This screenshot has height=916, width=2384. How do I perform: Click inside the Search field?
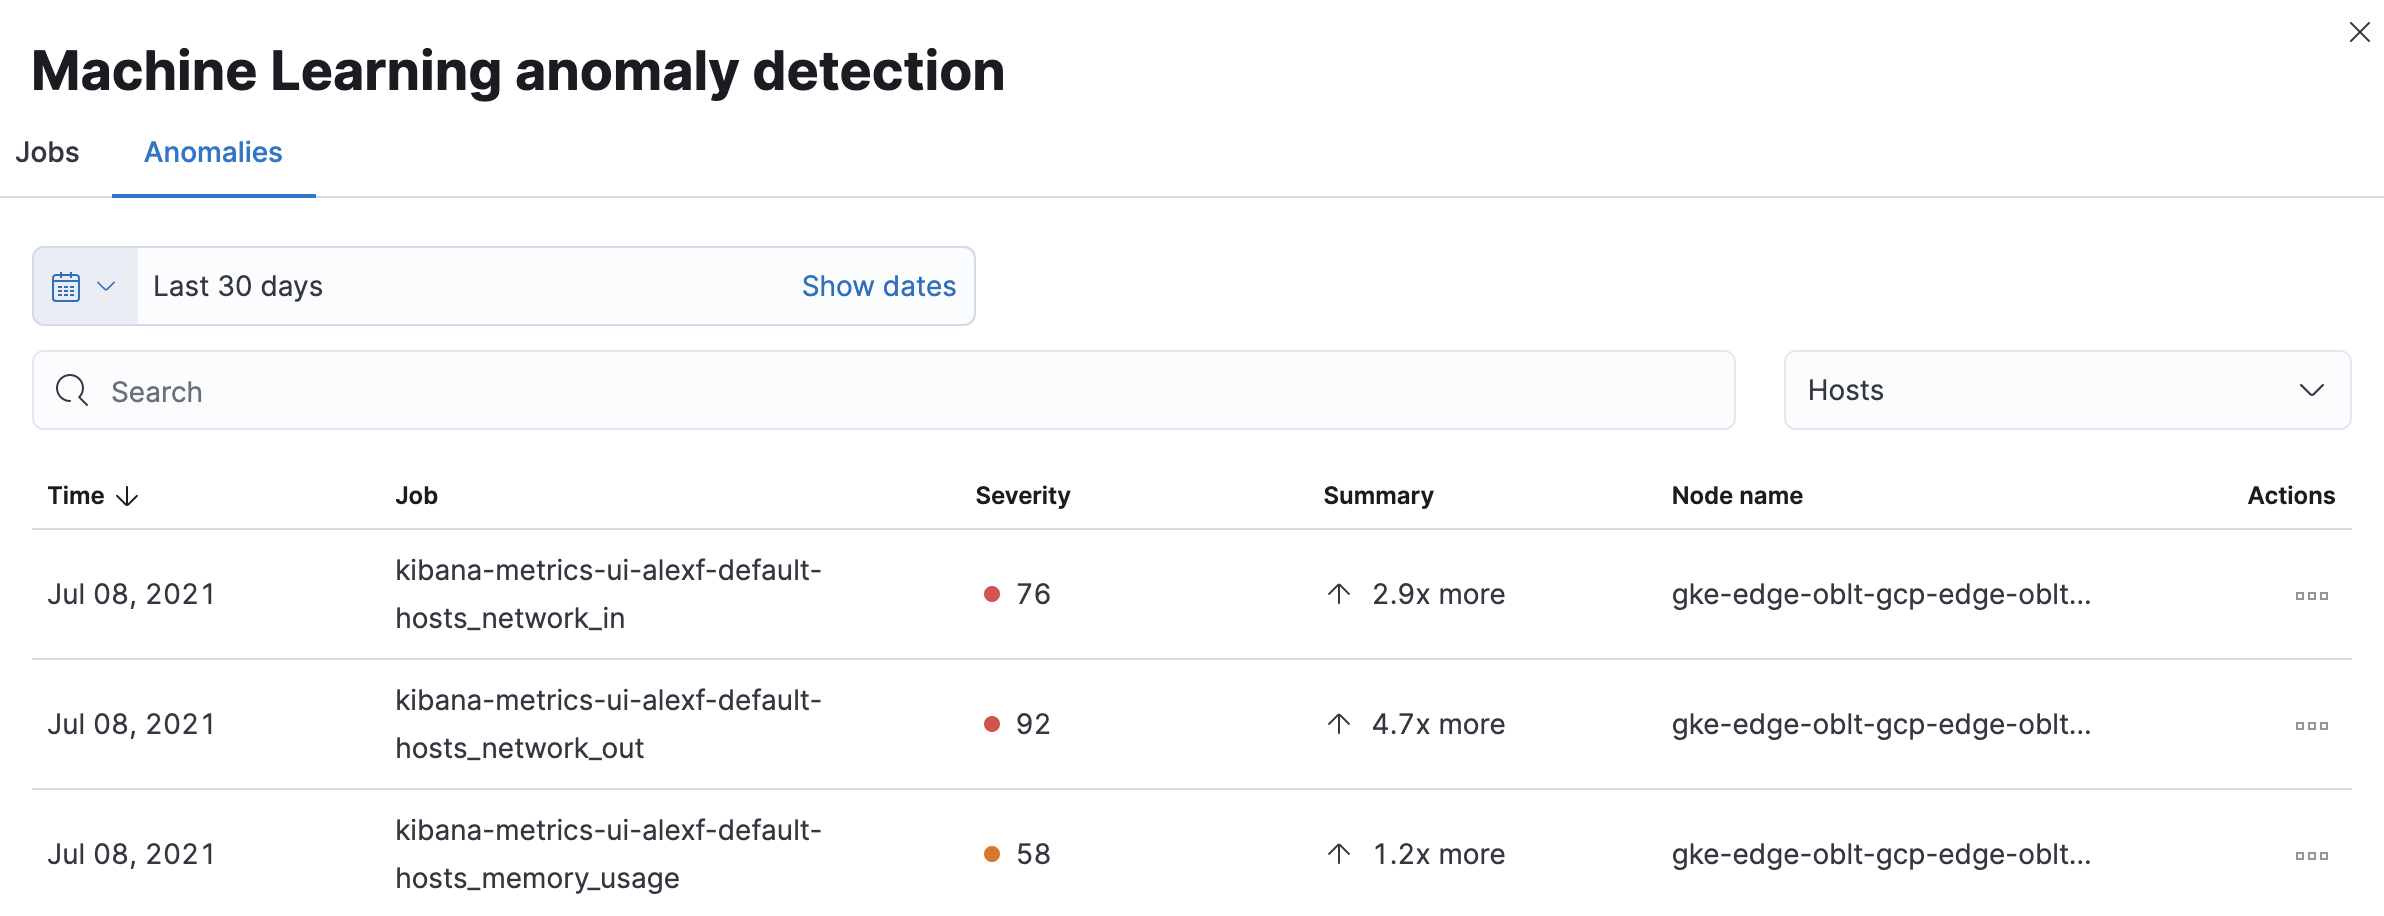[x=500, y=390]
